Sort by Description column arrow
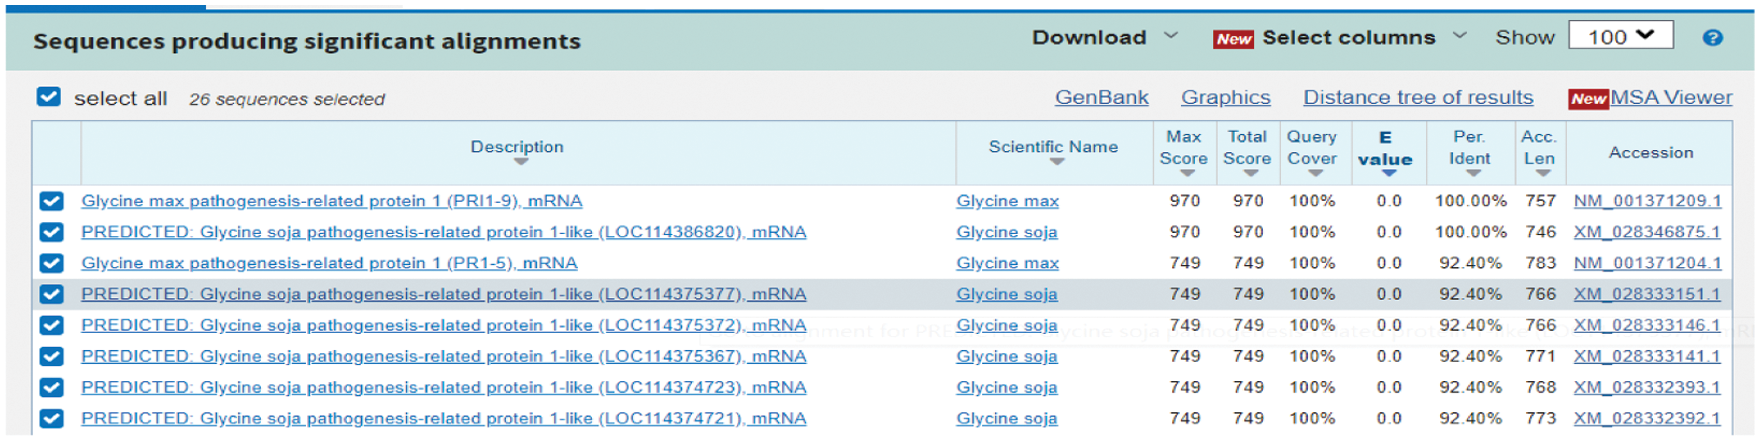The image size is (1760, 441). pyautogui.click(x=520, y=162)
